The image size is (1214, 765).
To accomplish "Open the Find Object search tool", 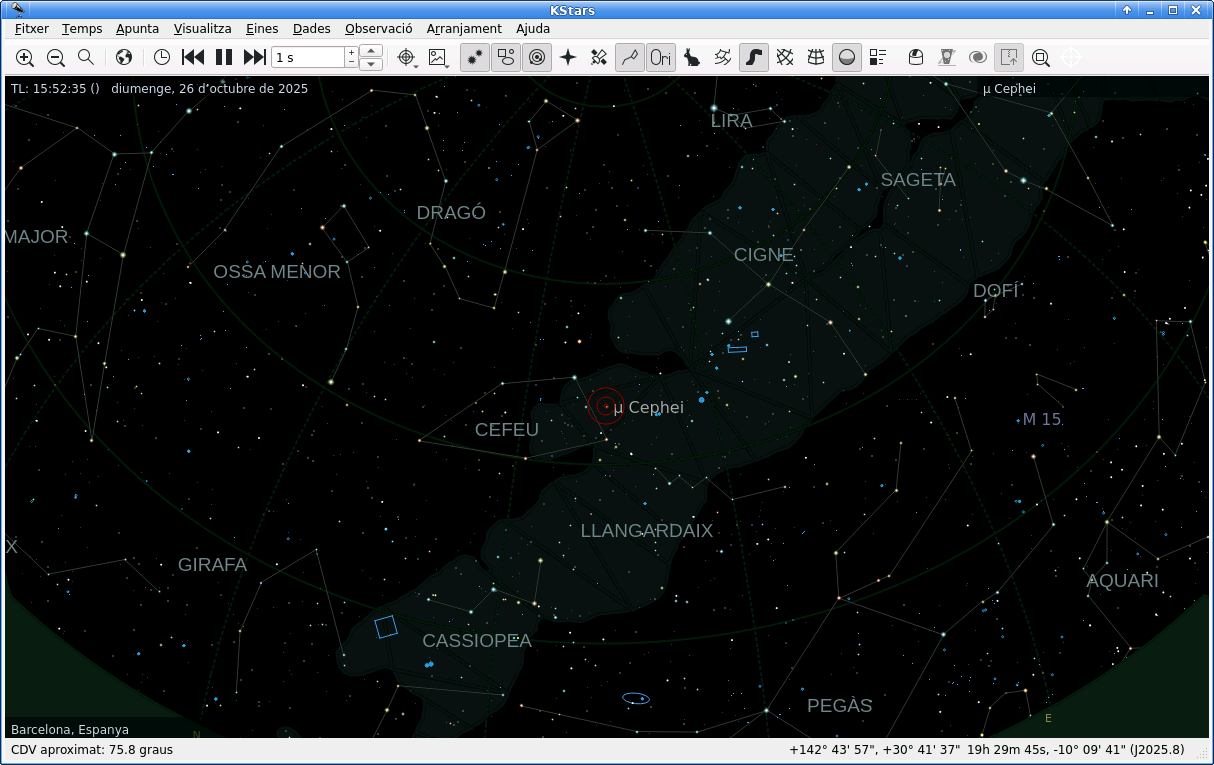I will (86, 57).
